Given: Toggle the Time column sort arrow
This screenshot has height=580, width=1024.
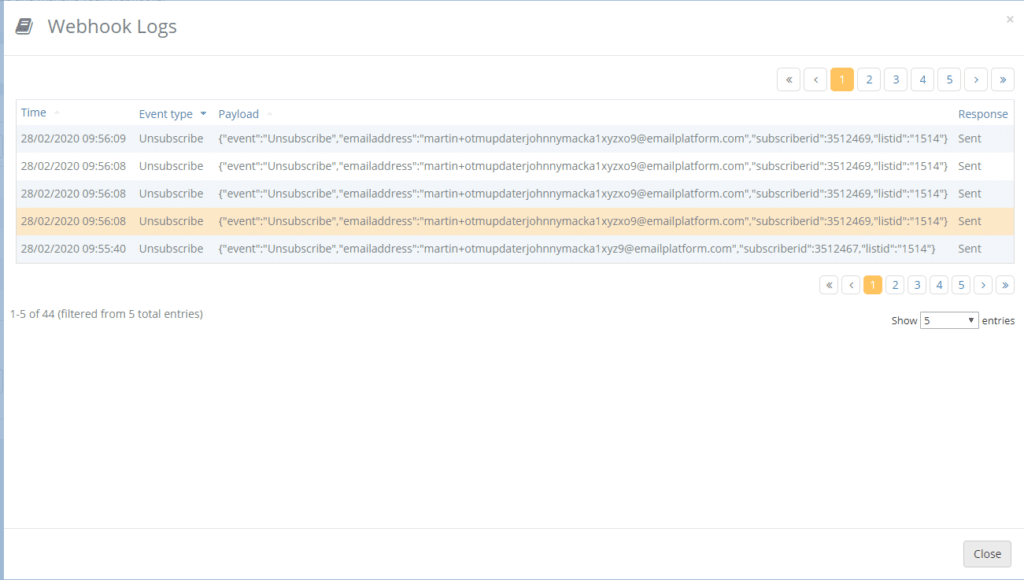Looking at the screenshot, I should pos(57,113).
